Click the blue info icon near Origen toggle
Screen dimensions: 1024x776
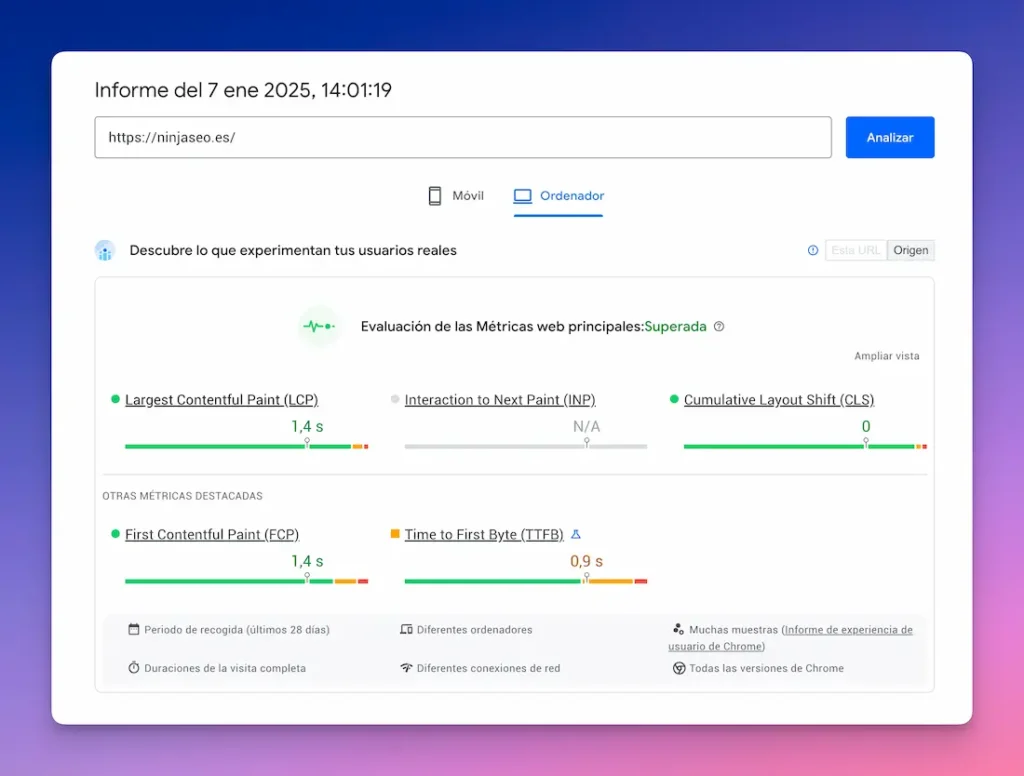coord(812,250)
